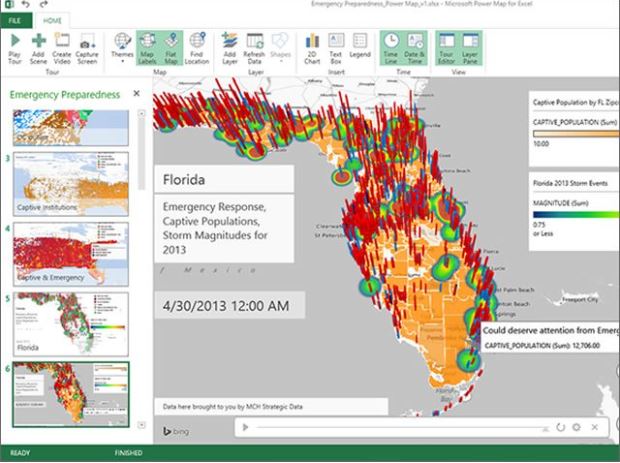Image resolution: width=620 pixels, height=463 pixels.
Task: Open the Themes dropdown
Action: 122,48
